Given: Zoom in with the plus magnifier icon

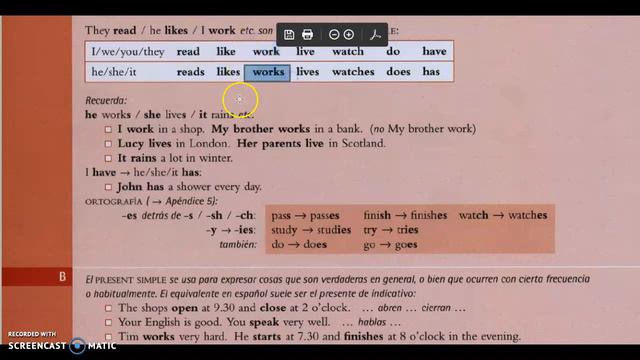Looking at the screenshot, I should [349, 35].
